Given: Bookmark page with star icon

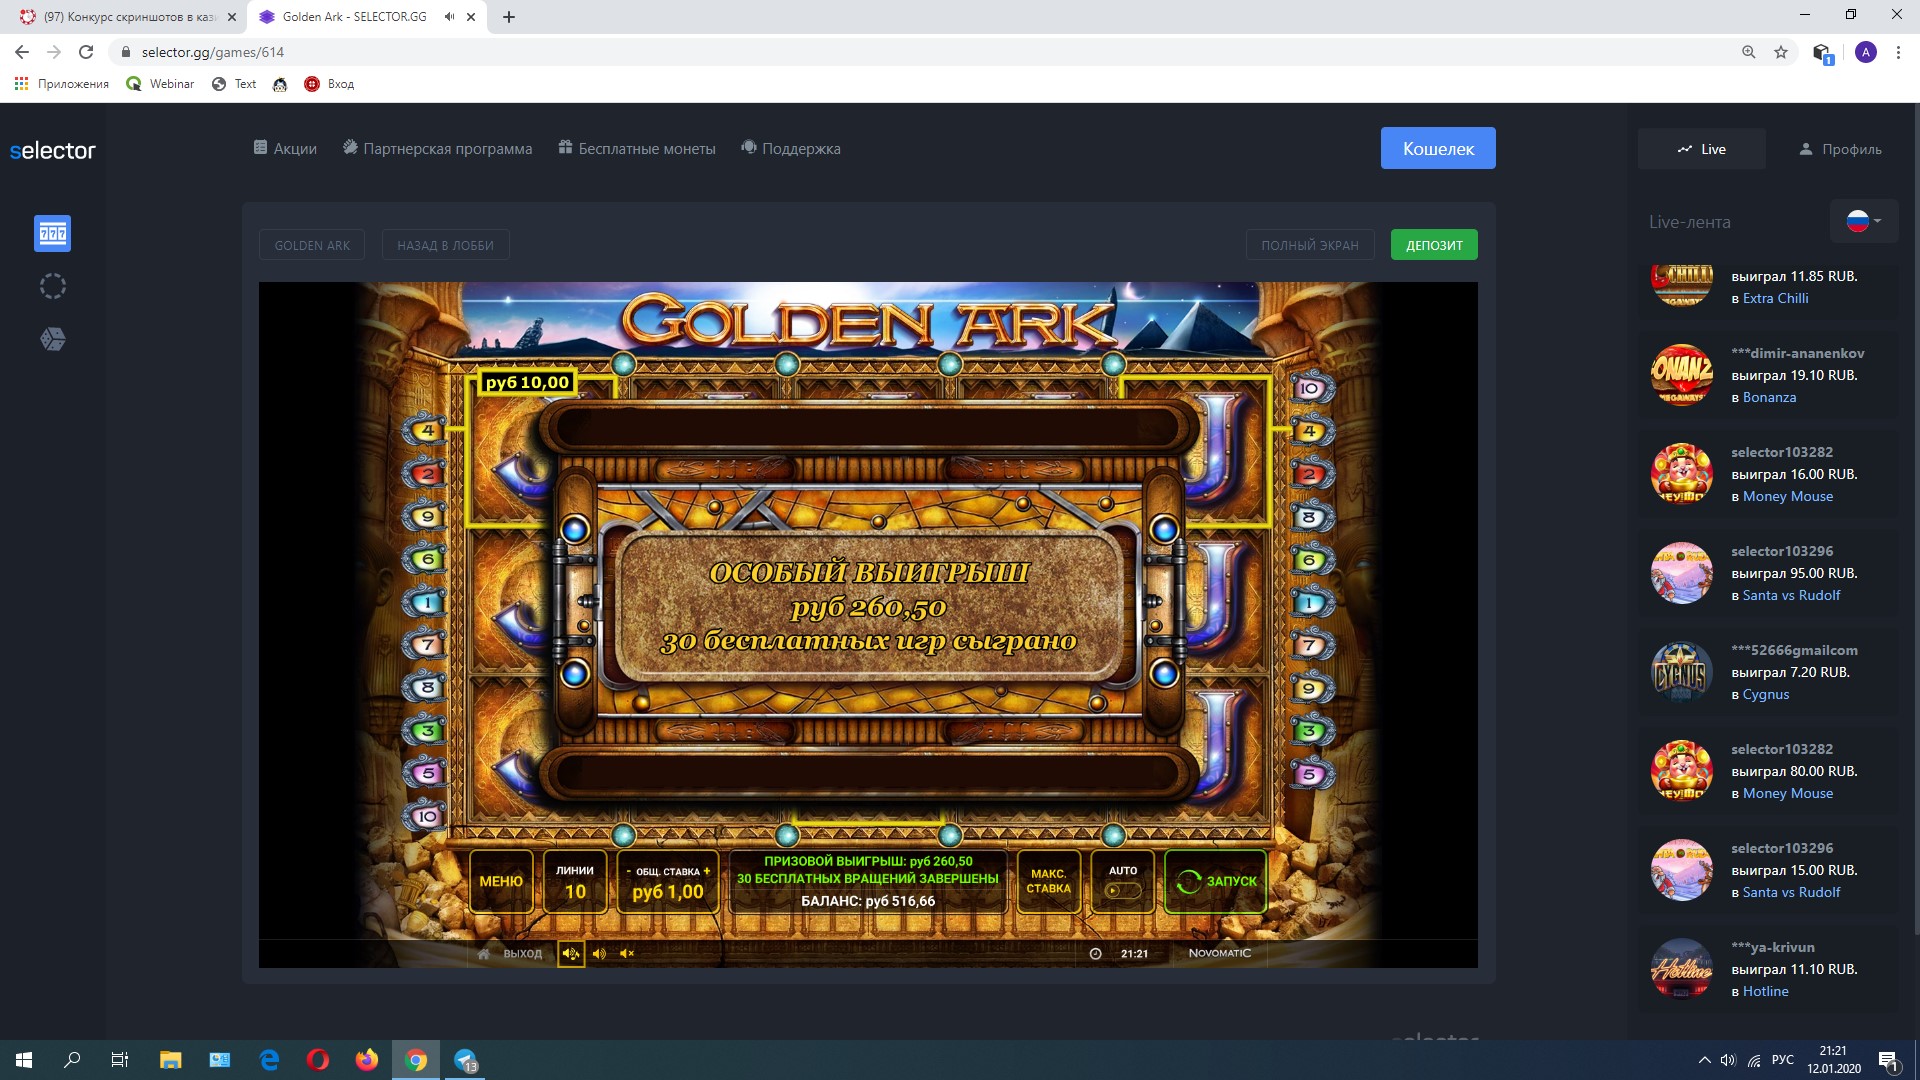Looking at the screenshot, I should (x=1781, y=52).
